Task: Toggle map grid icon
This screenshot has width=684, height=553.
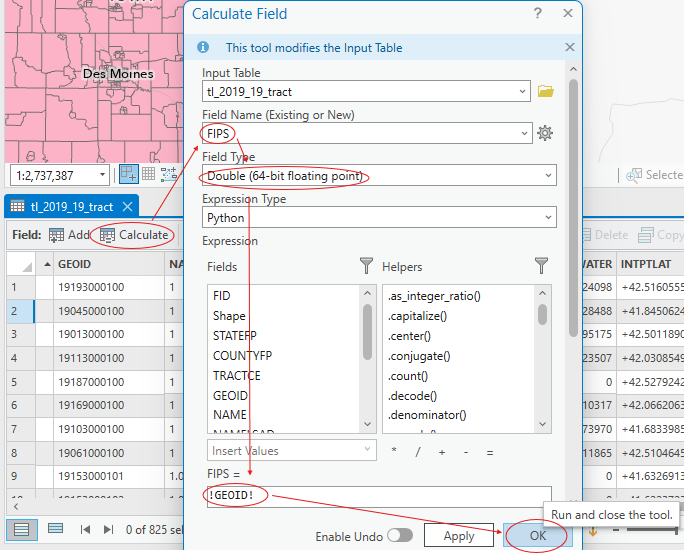Action: click(148, 174)
